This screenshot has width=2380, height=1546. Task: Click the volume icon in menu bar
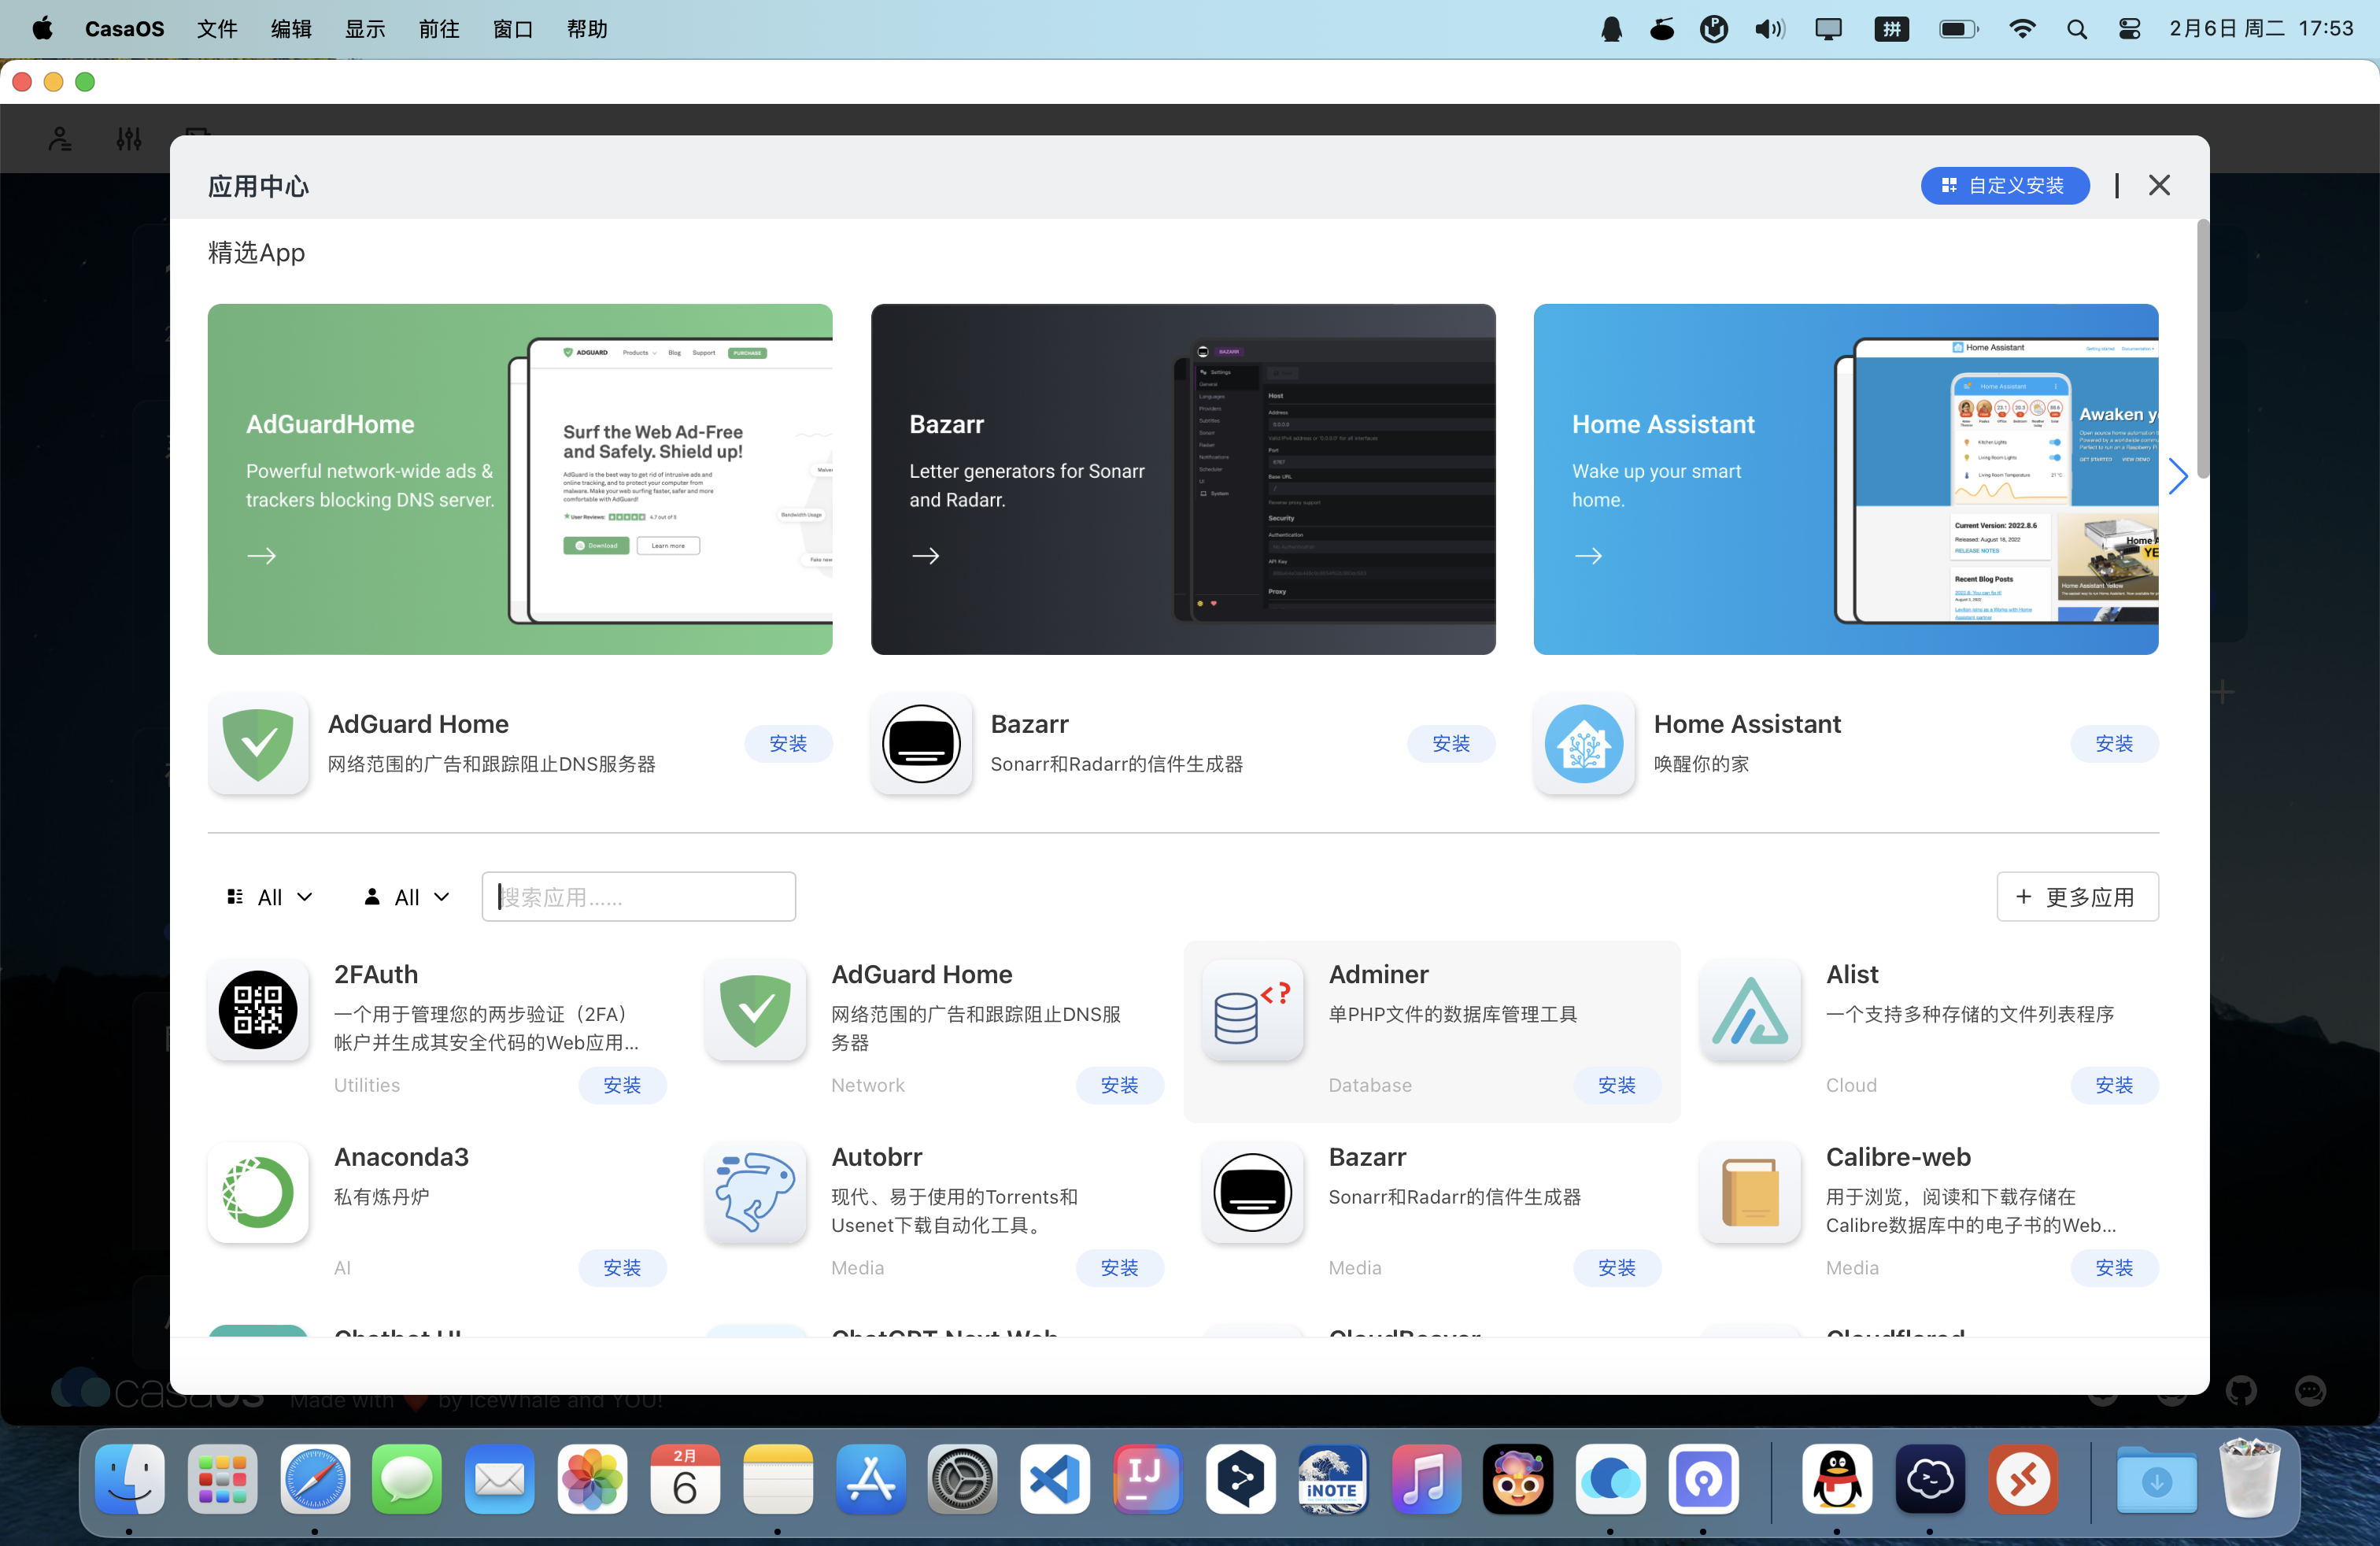[x=1769, y=29]
